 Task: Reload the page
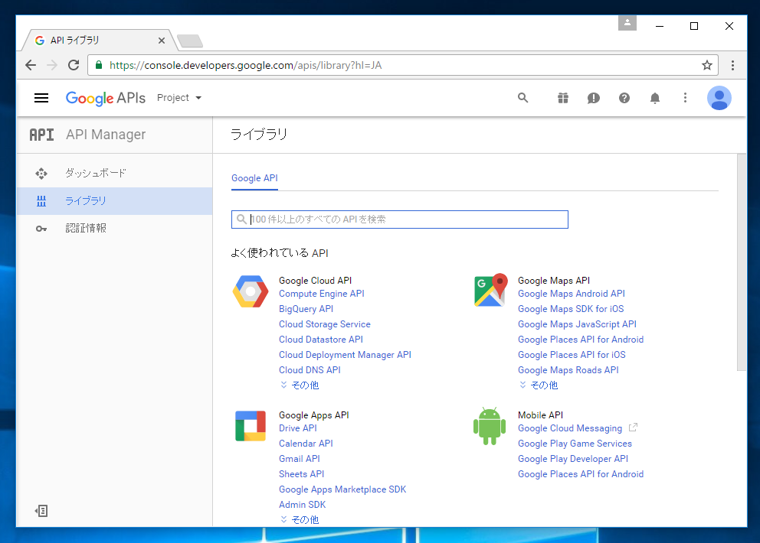click(x=73, y=65)
